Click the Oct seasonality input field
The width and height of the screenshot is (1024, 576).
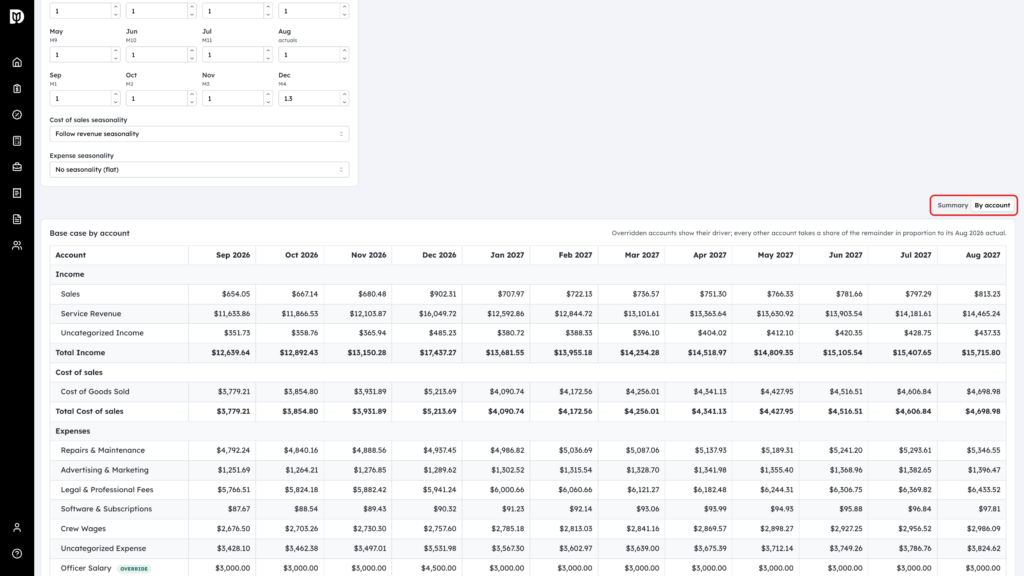157,99
